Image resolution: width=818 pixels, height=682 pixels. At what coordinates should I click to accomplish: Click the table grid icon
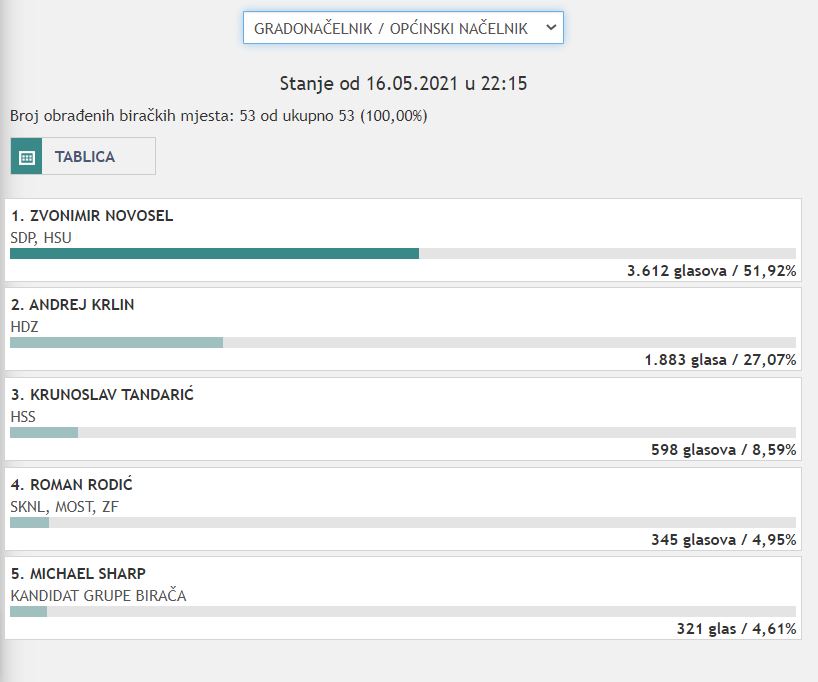(x=26, y=157)
